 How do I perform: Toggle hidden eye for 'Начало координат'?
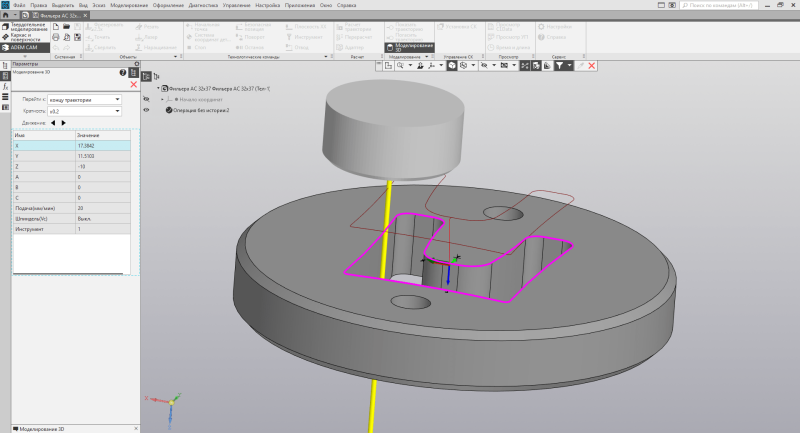coord(147,99)
